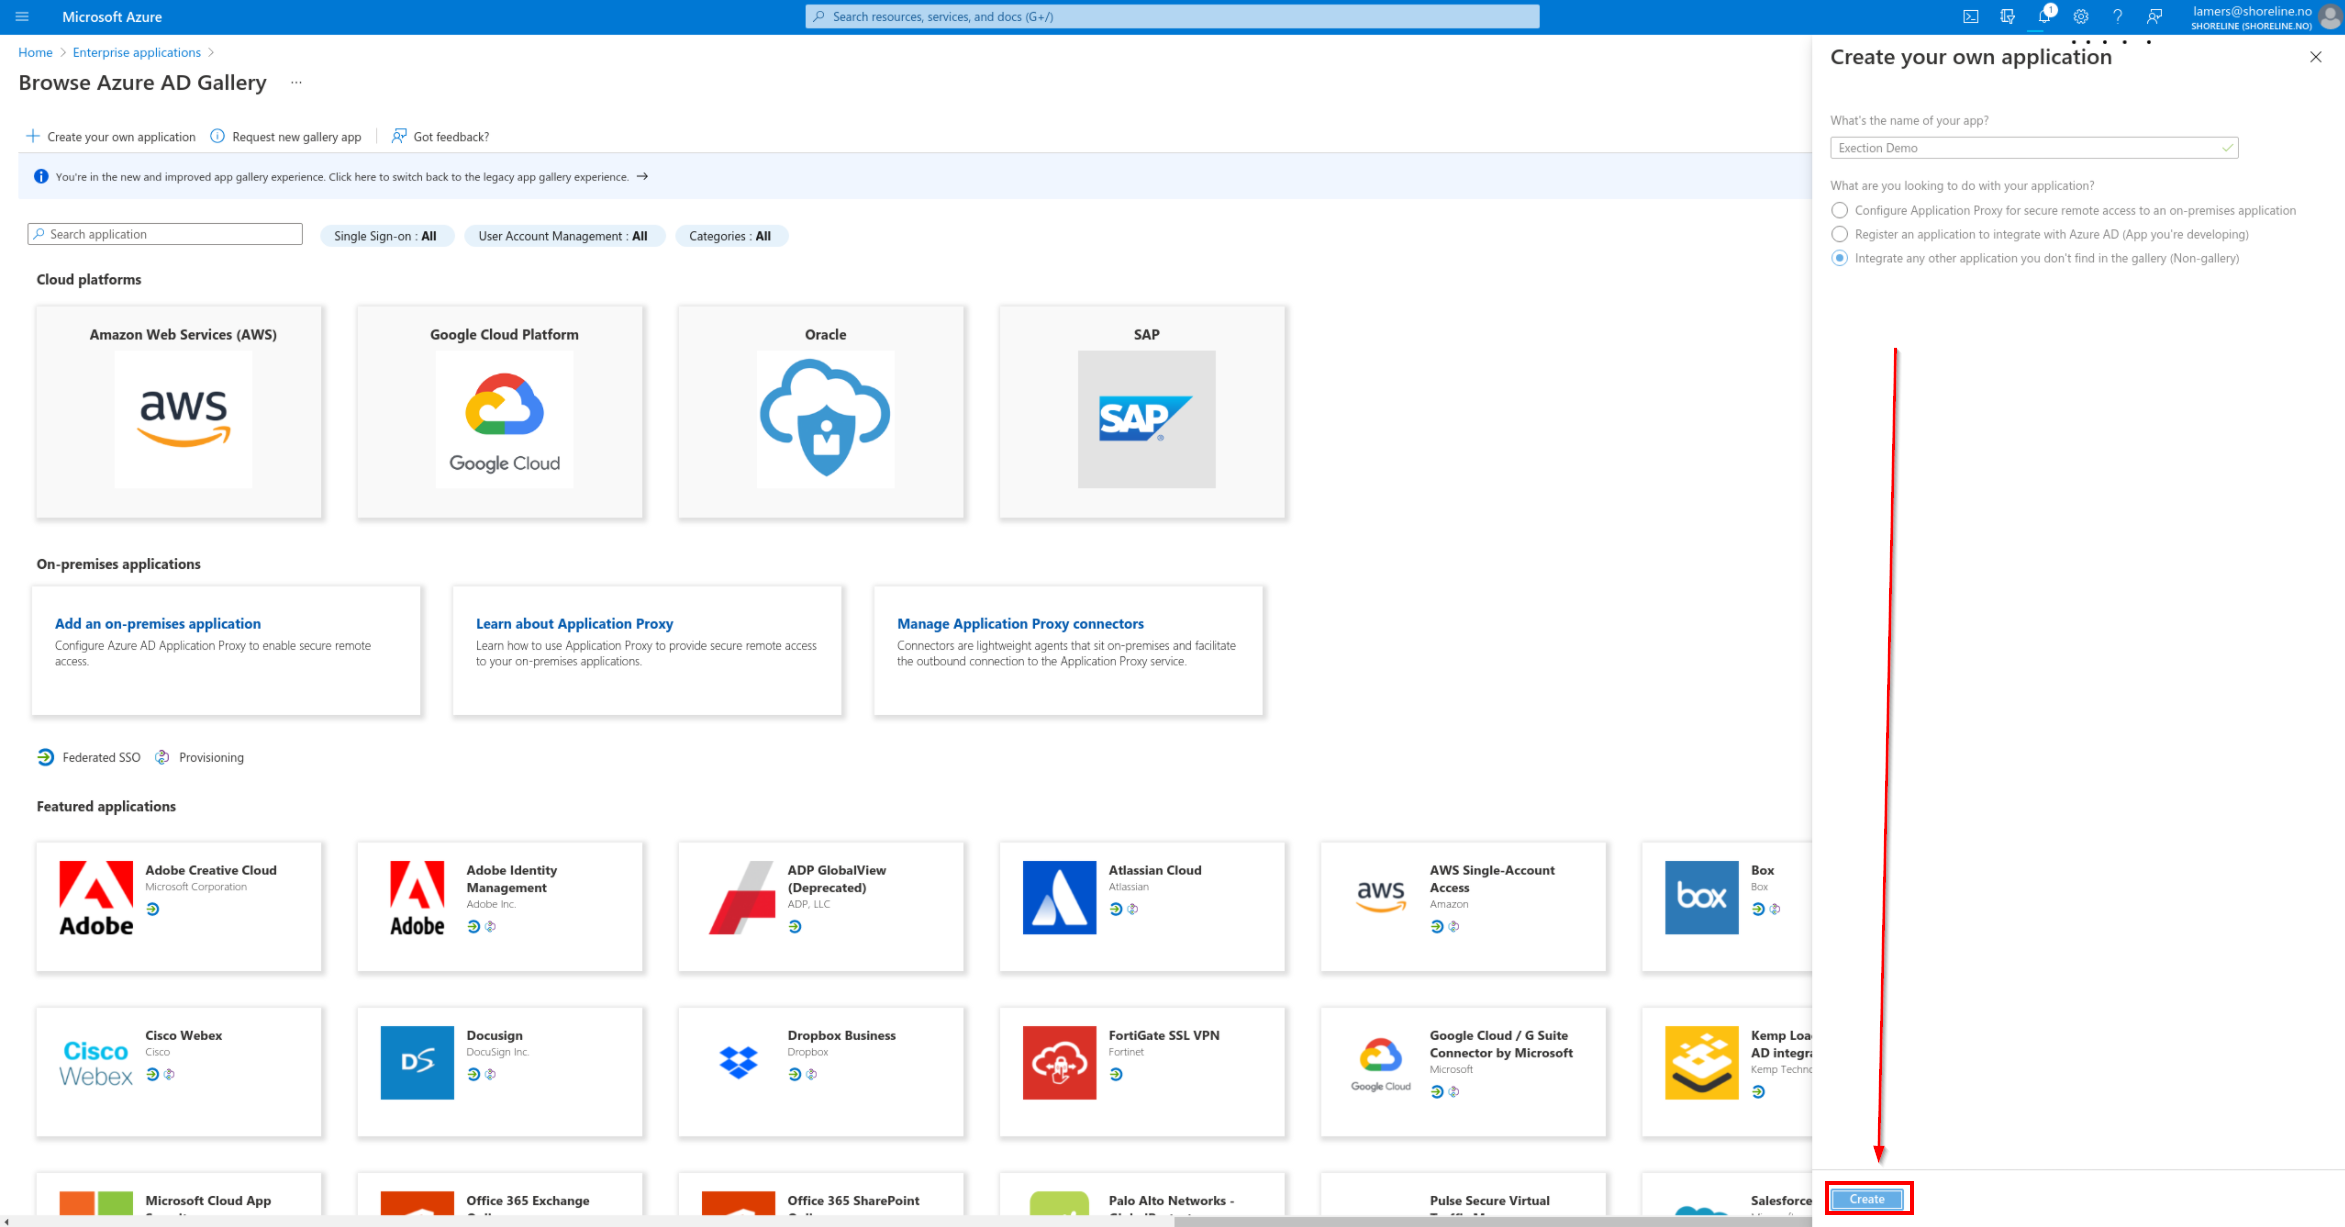Viewport: 2345px width, 1227px height.
Task: Open the Box app logo
Action: [1701, 898]
